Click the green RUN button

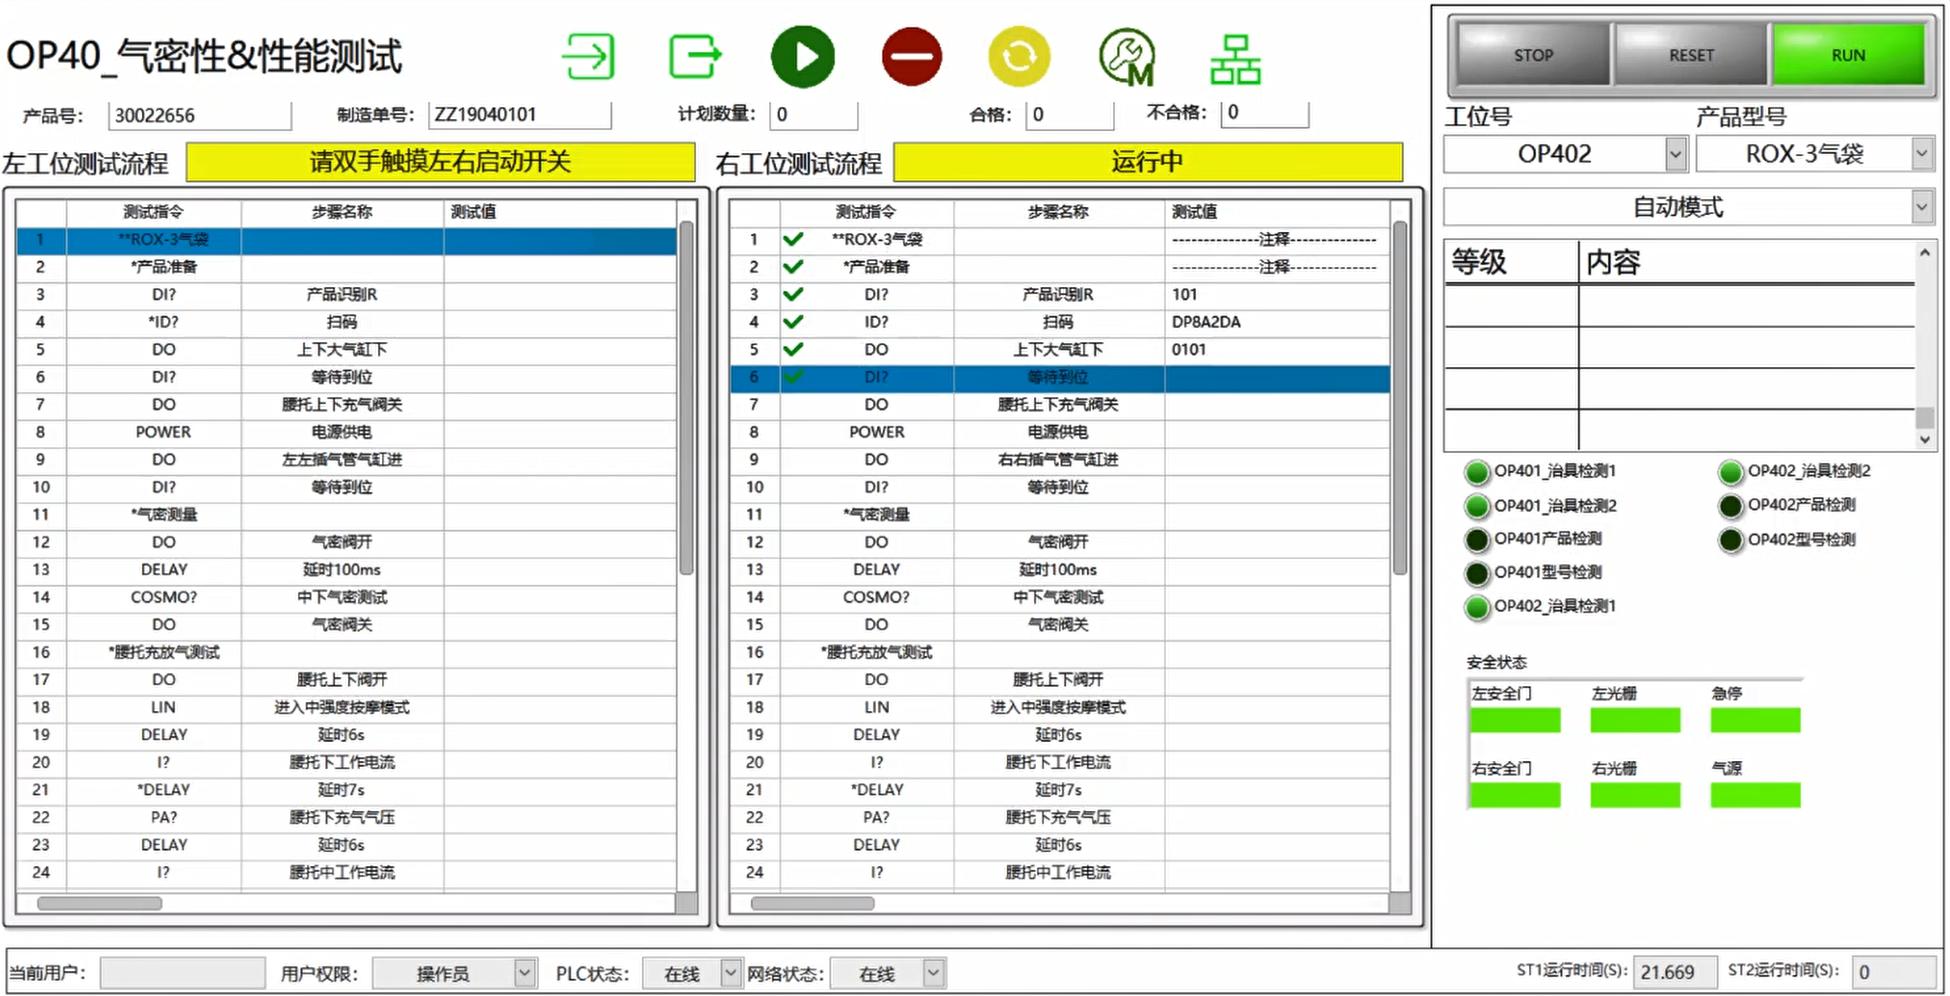[x=1848, y=55]
